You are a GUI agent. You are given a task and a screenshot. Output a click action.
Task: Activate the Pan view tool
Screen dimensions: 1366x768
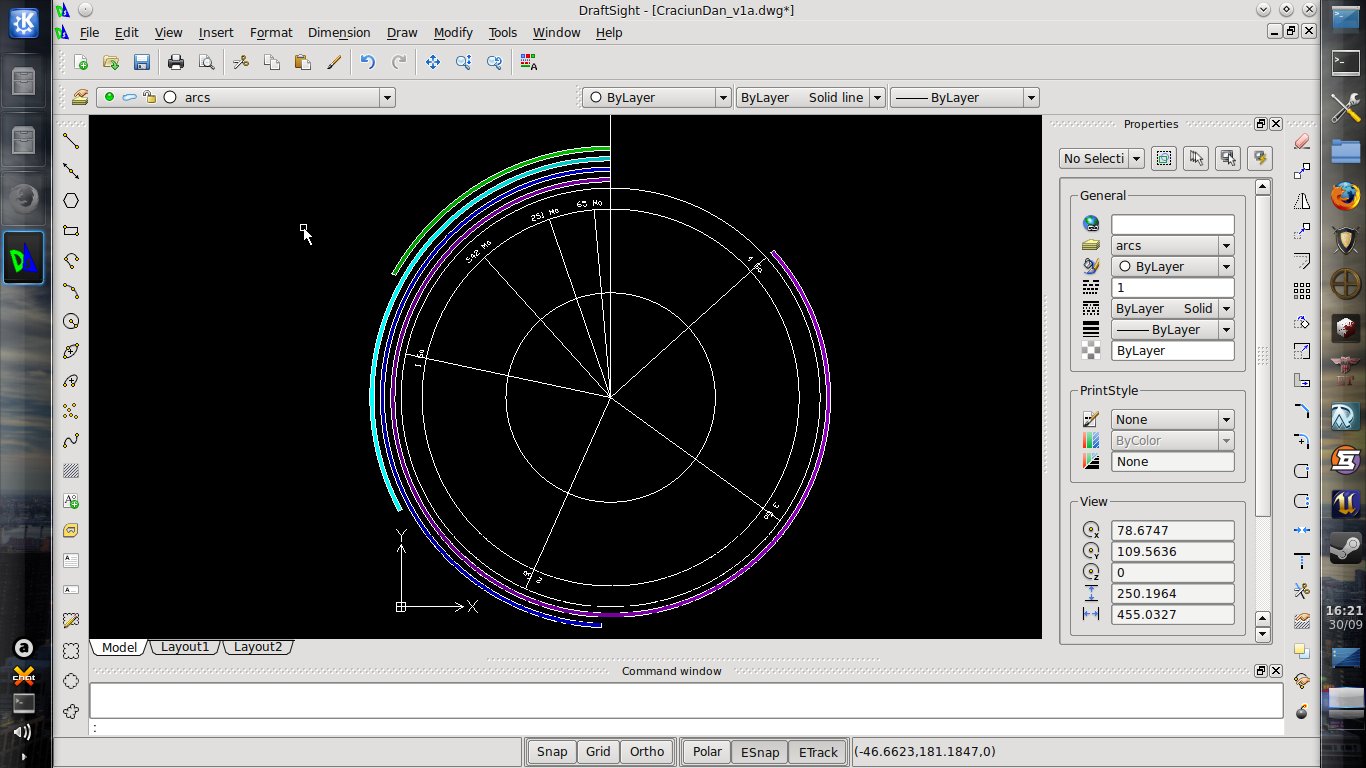433,62
